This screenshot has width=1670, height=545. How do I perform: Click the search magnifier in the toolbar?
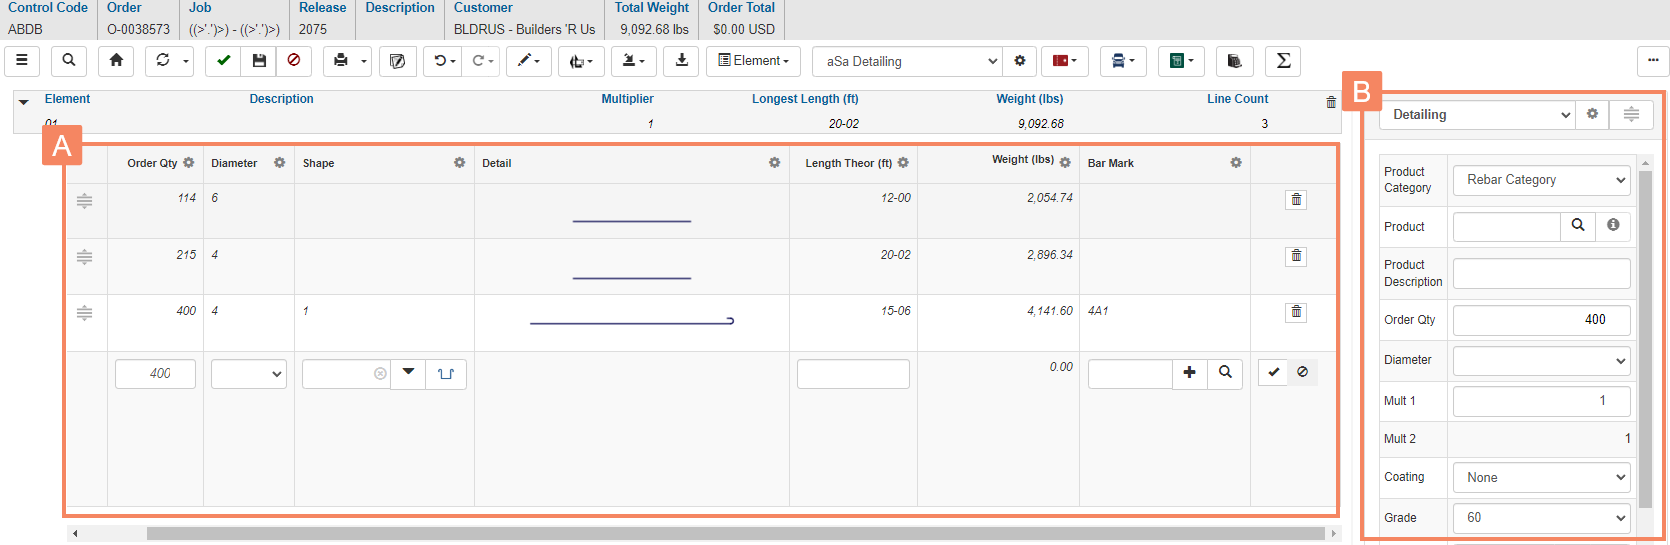point(69,61)
